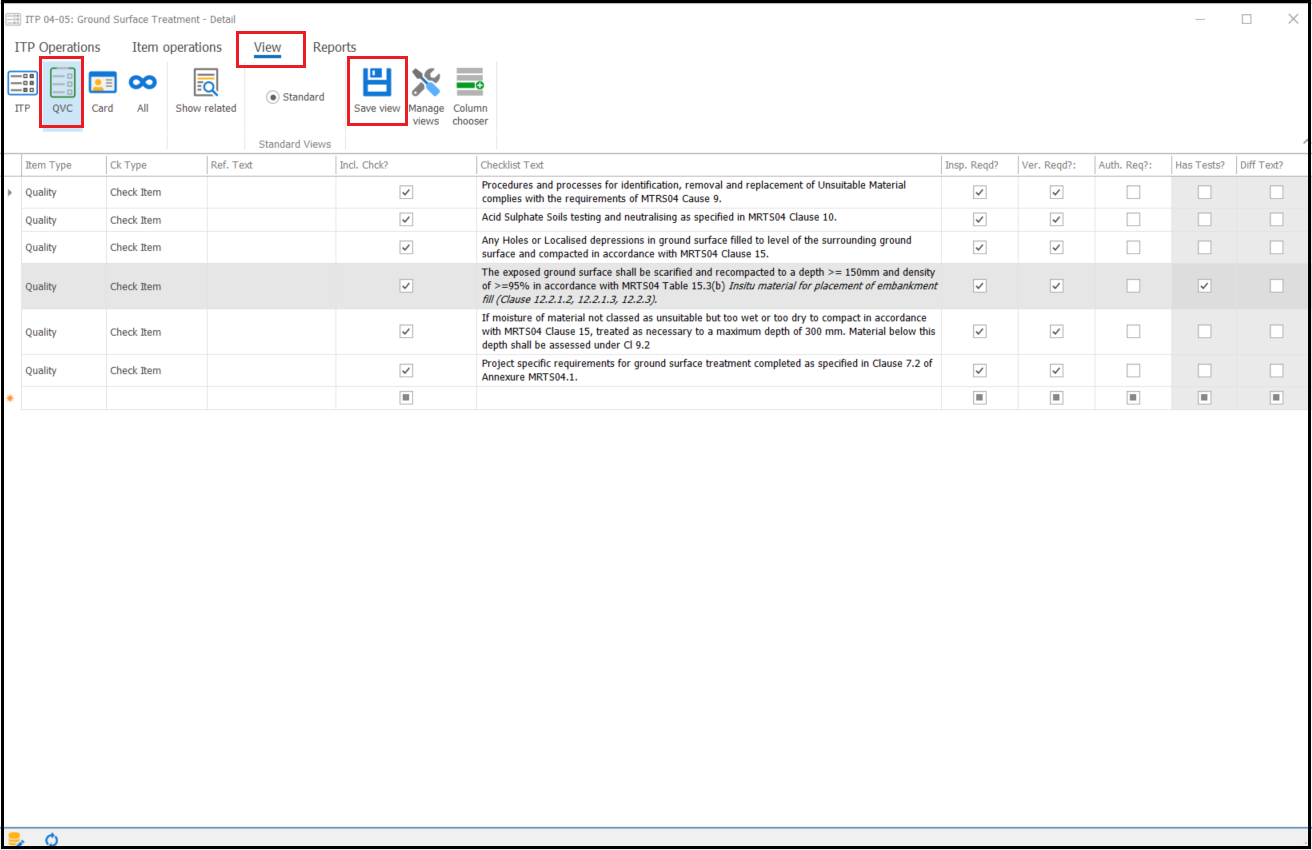Image resolution: width=1312 pixels, height=850 pixels.
Task: Enable Auth. Req for Unsuitable Material row
Action: tap(1133, 192)
